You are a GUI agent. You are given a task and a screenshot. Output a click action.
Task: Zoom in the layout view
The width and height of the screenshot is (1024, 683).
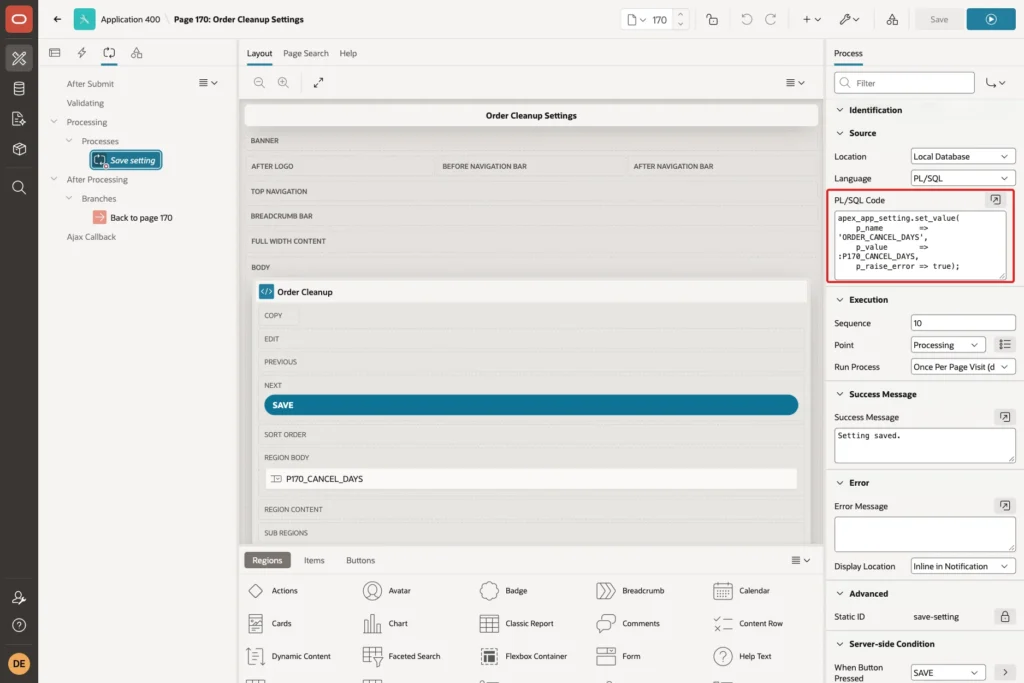click(x=283, y=82)
